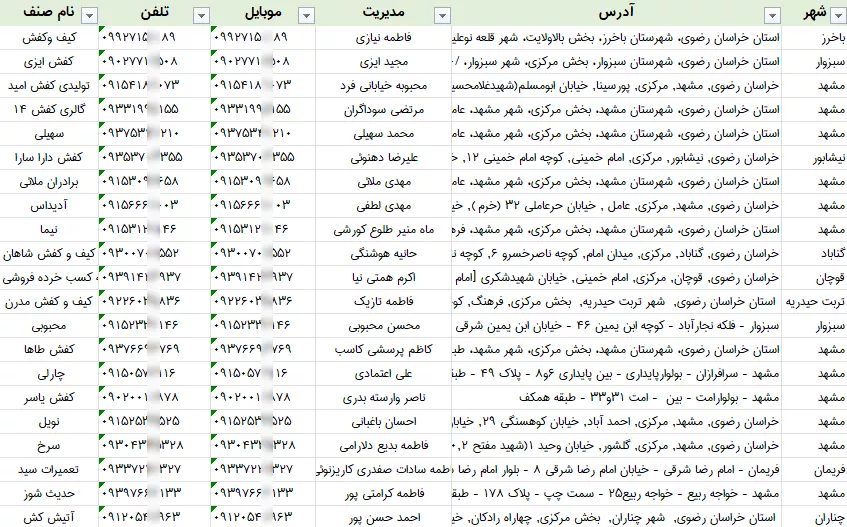The image size is (847, 527).
Task: Select the guild name cell چارلی
Action: point(49,374)
